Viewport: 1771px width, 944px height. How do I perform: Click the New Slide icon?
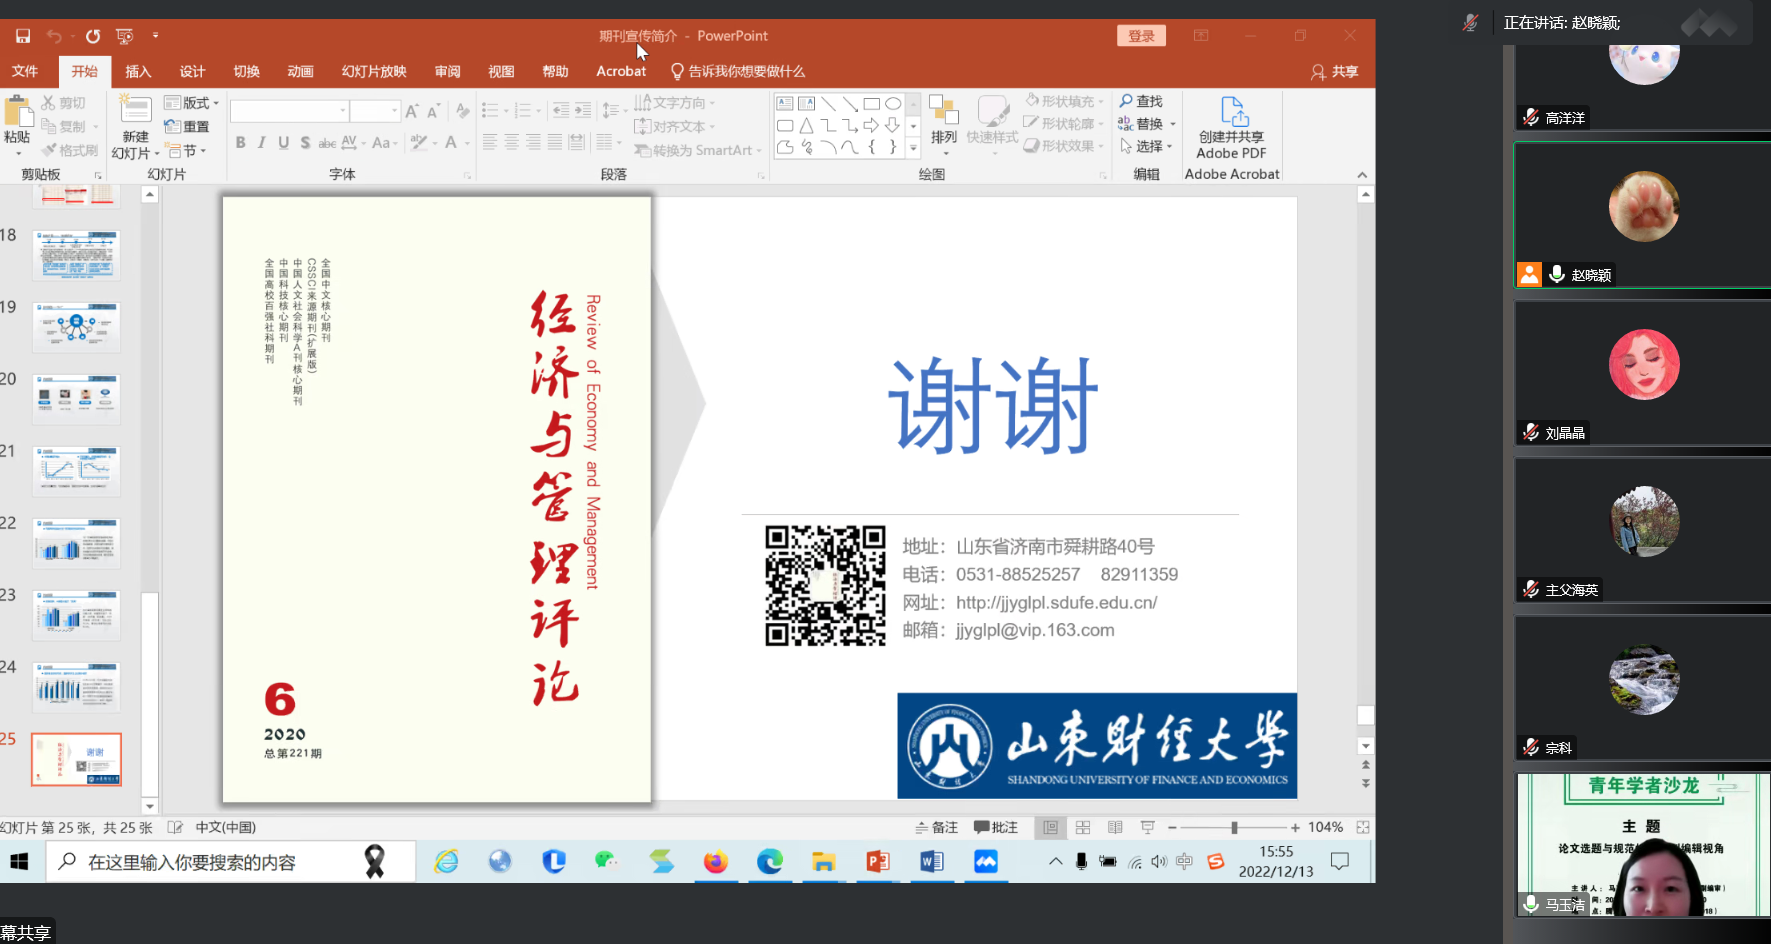pyautogui.click(x=135, y=110)
